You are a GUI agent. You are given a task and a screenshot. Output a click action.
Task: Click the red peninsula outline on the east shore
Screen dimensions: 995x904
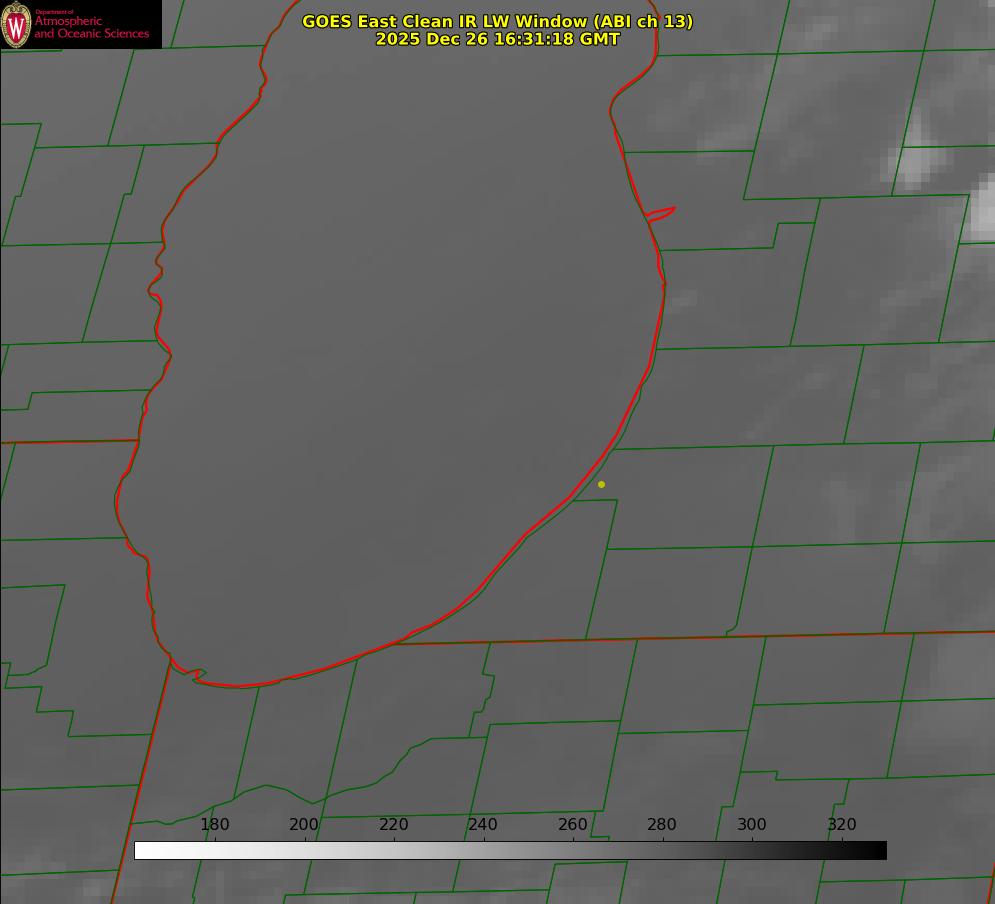[x=662, y=212]
